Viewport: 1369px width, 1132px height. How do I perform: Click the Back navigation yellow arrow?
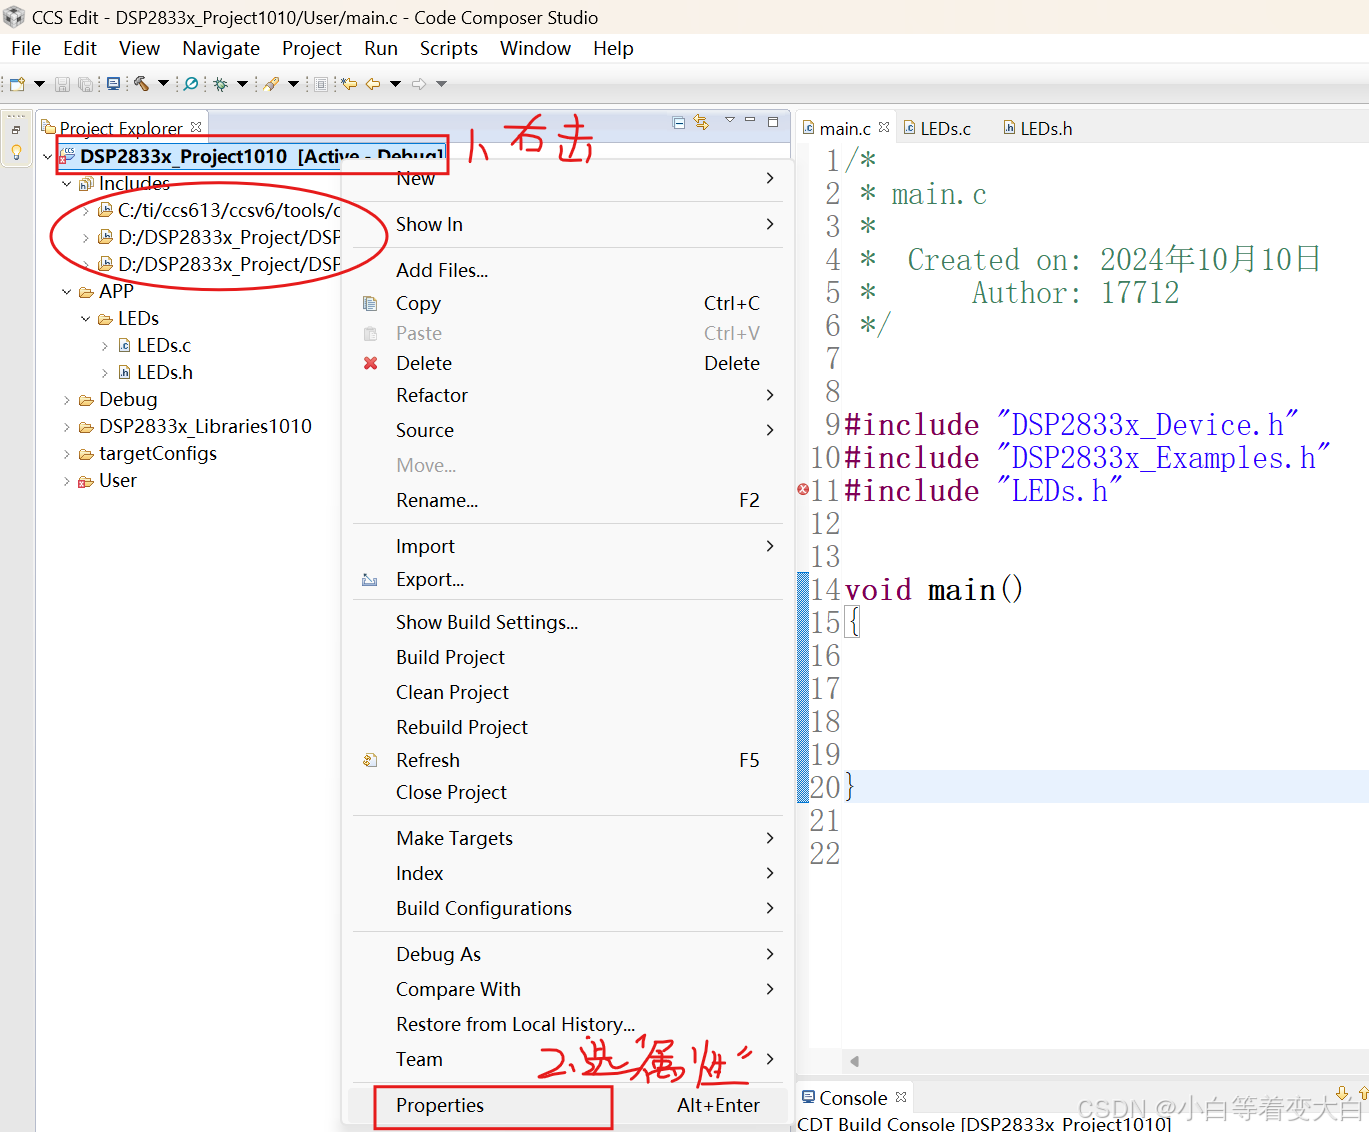pos(373,84)
